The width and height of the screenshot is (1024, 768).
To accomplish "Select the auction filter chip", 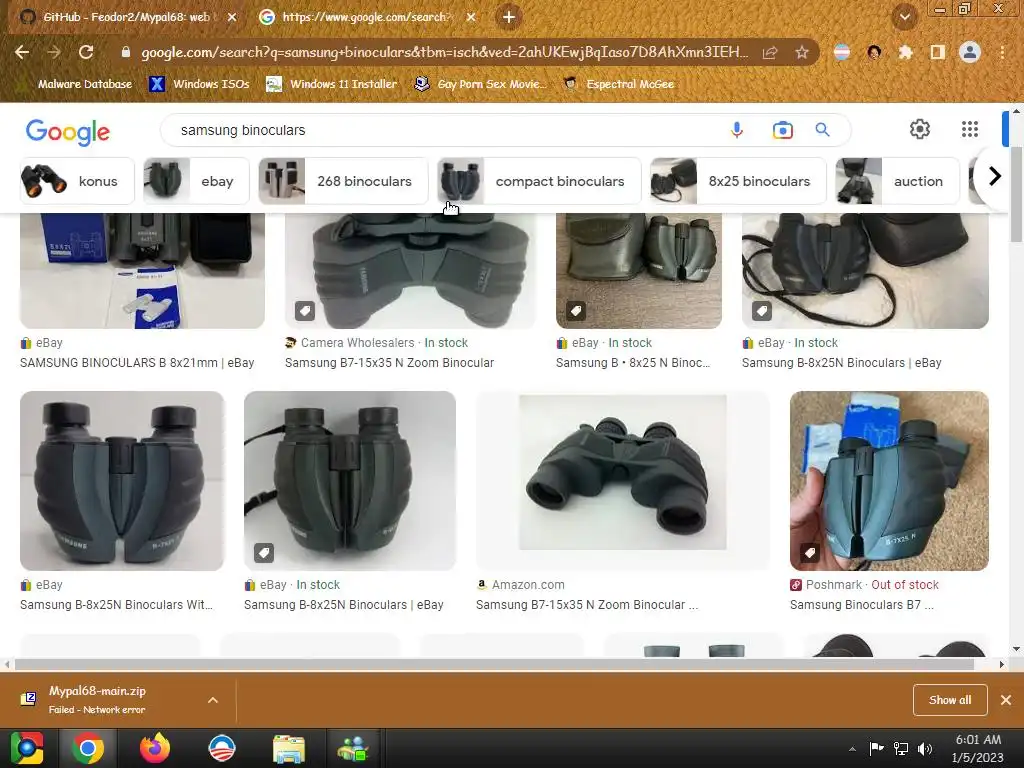I will [x=897, y=181].
